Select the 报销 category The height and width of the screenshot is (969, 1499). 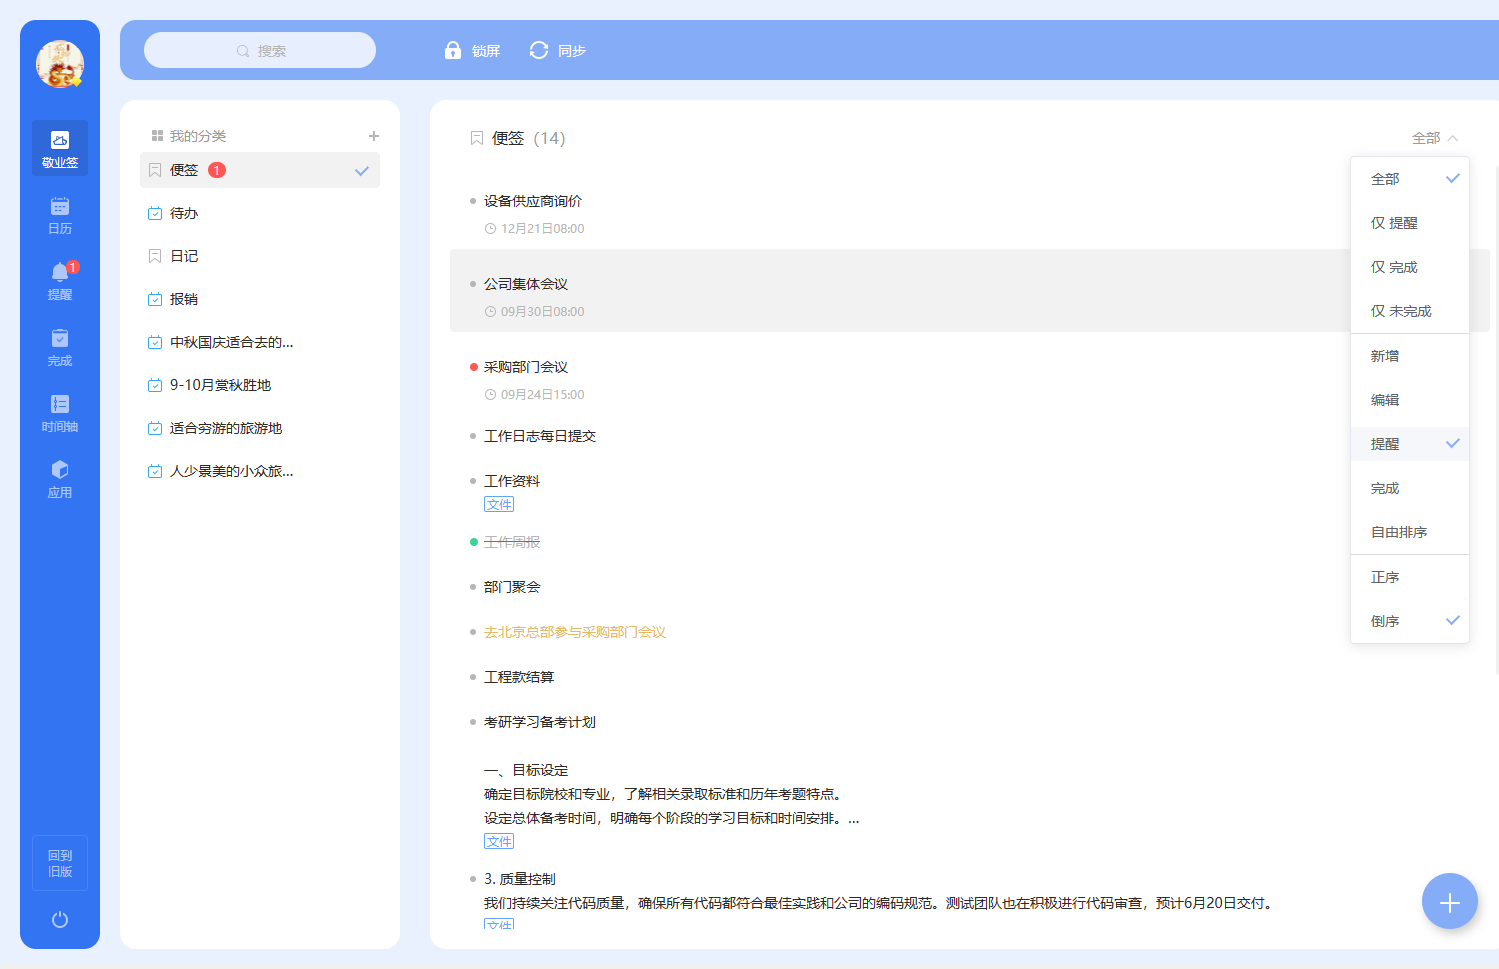[x=260, y=299]
